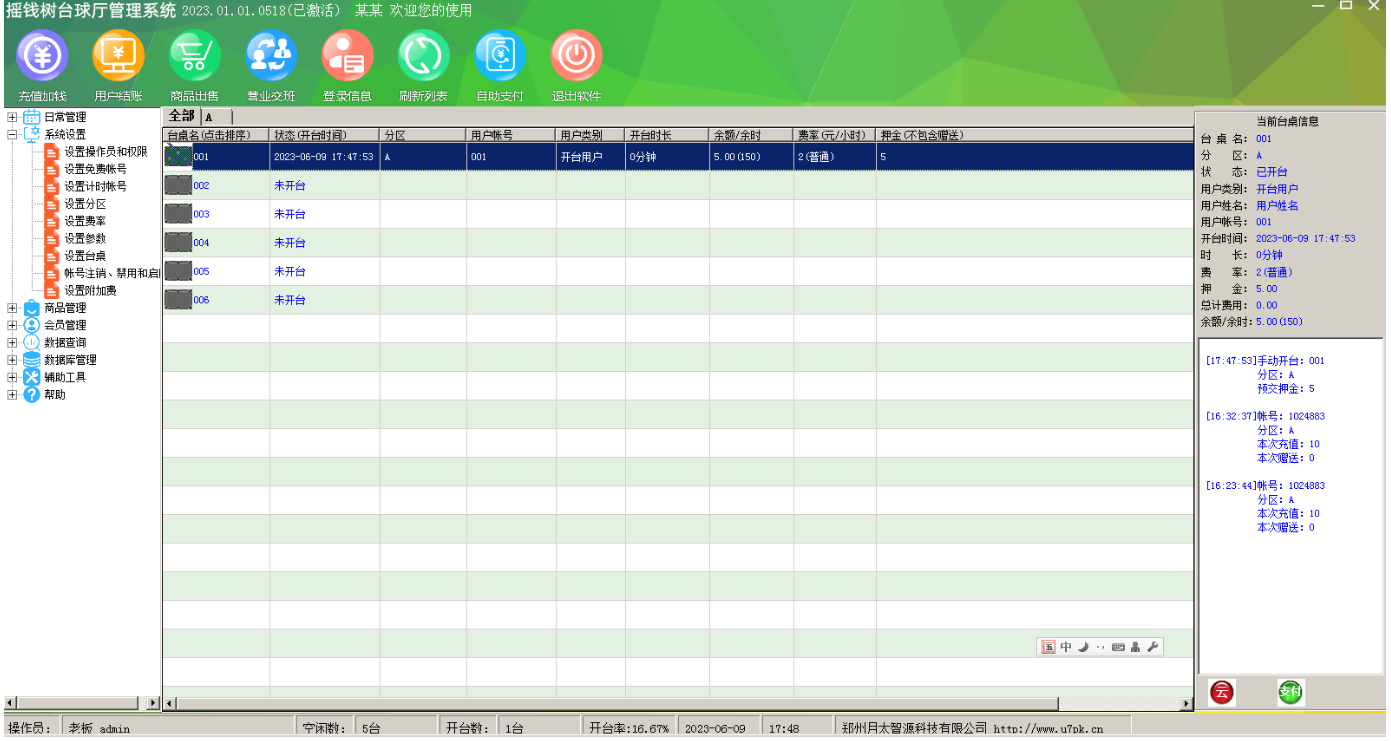1391x741 pixels.
Task: Click [17:47:53]手动开台 log entry
Action: 1265,360
